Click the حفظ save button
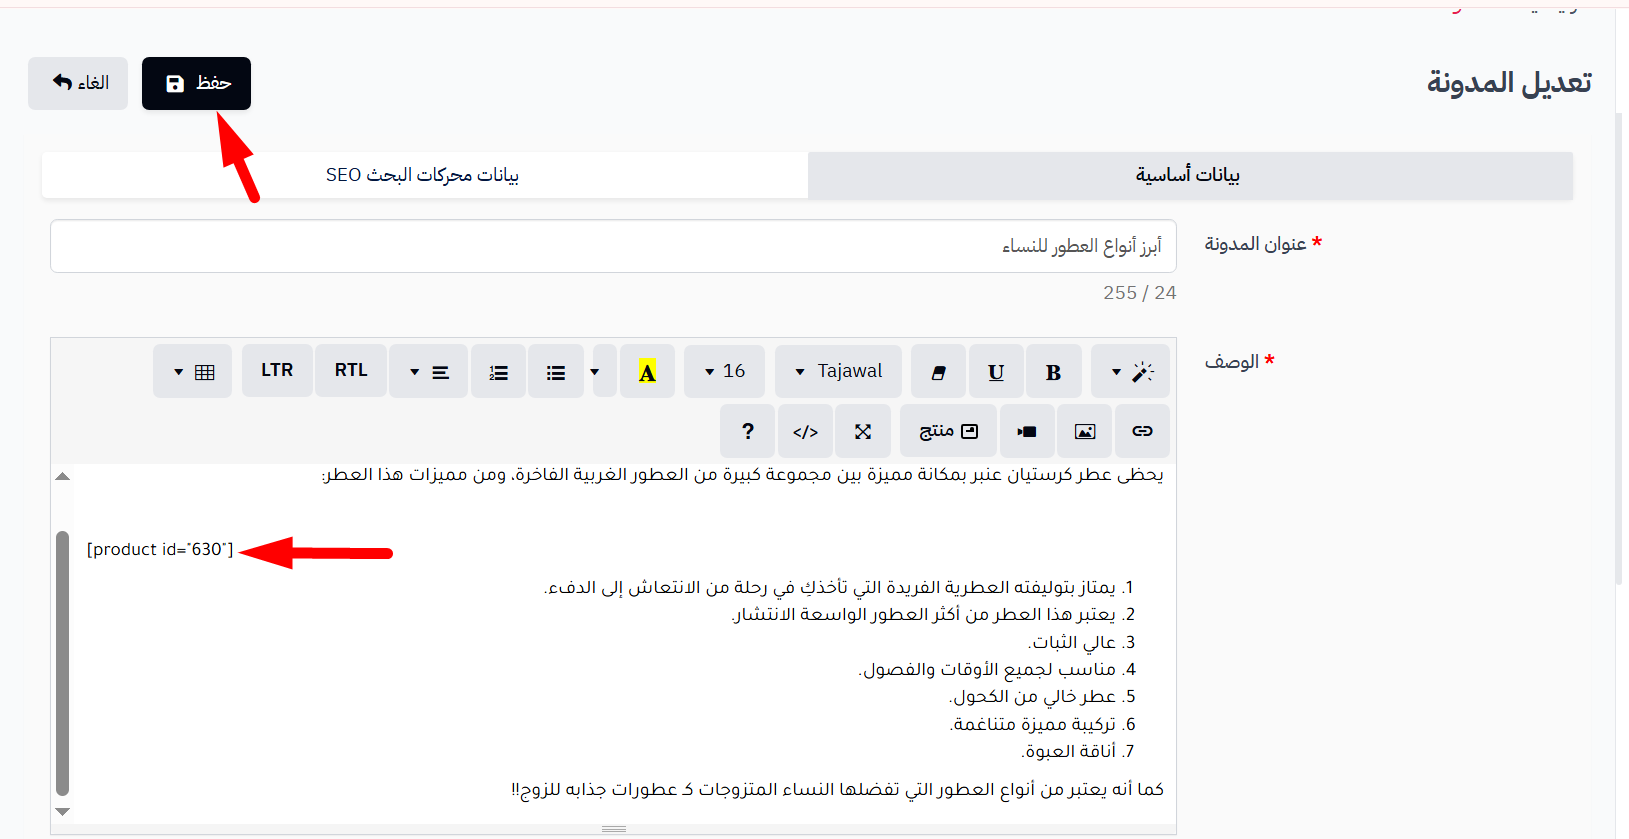Image resolution: width=1629 pixels, height=839 pixels. coord(196,83)
